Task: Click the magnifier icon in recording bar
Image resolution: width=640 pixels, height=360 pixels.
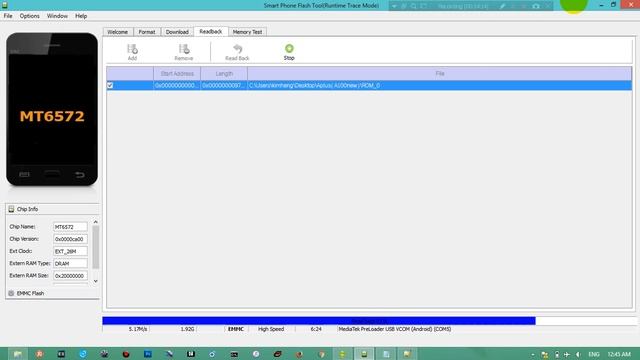Action: point(413,6)
